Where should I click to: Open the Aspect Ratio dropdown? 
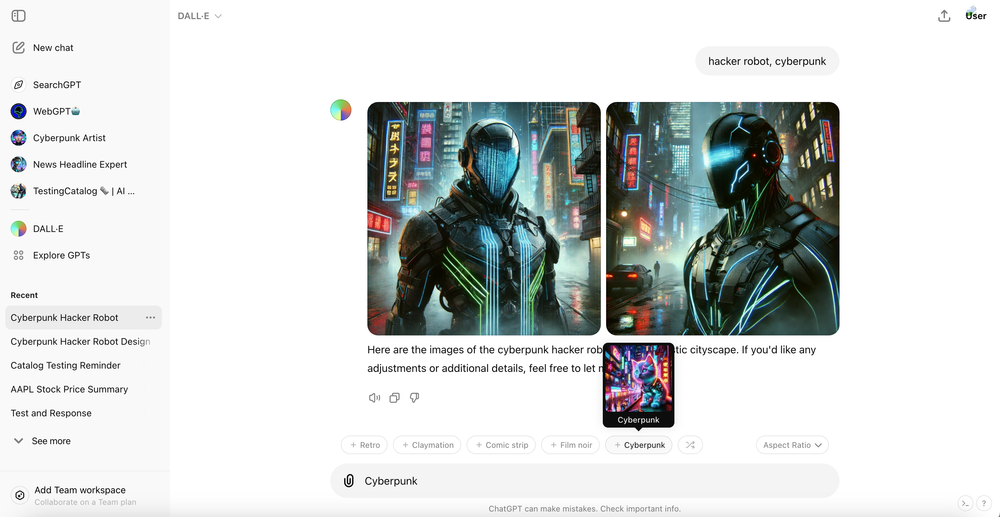[x=792, y=445]
